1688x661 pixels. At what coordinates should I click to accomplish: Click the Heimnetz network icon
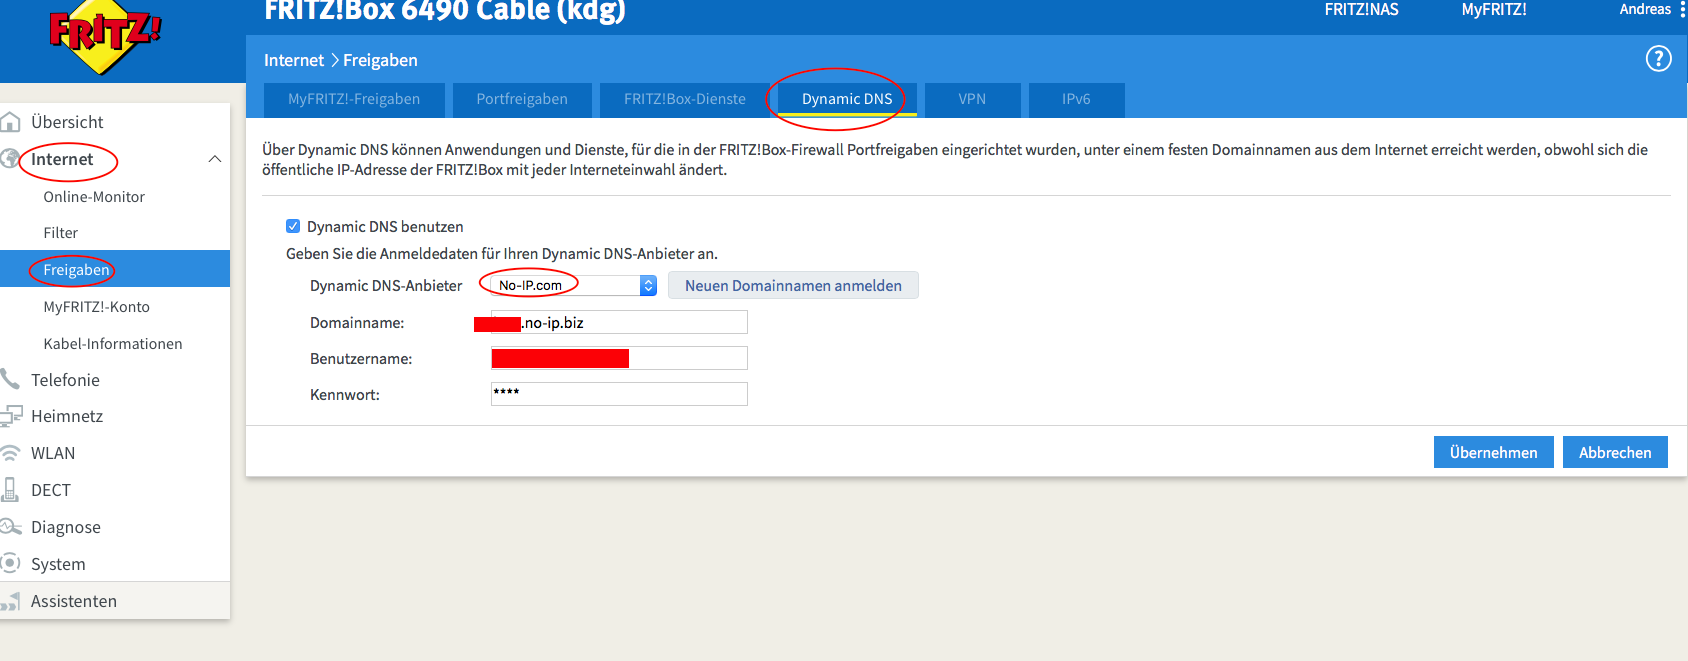(11, 416)
